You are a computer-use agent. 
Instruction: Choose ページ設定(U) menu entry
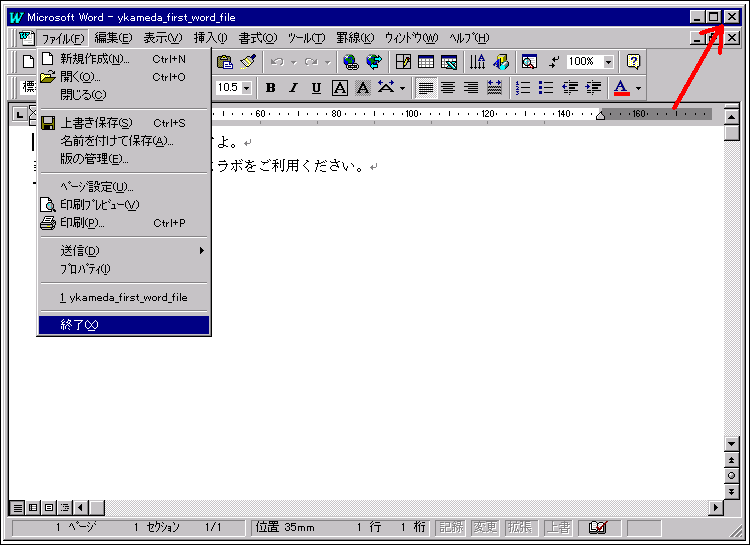click(124, 187)
